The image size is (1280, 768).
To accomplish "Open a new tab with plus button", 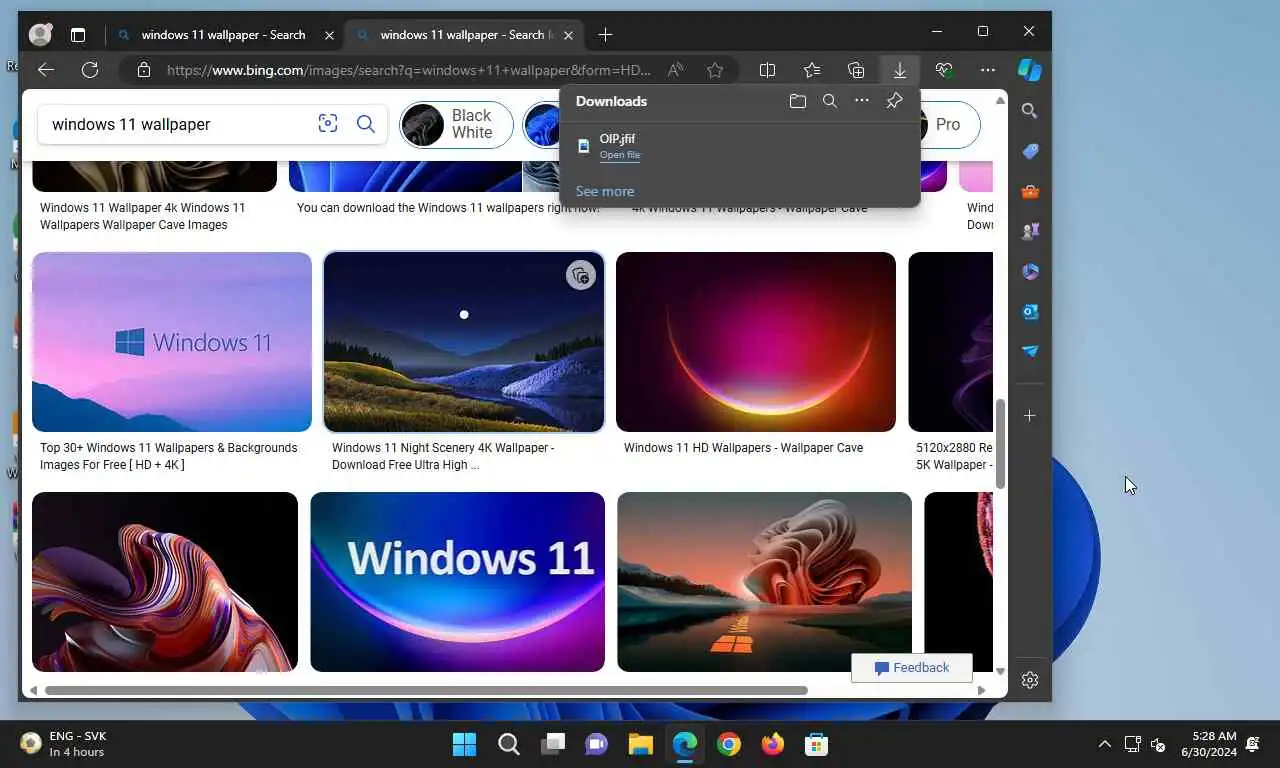I will (605, 35).
